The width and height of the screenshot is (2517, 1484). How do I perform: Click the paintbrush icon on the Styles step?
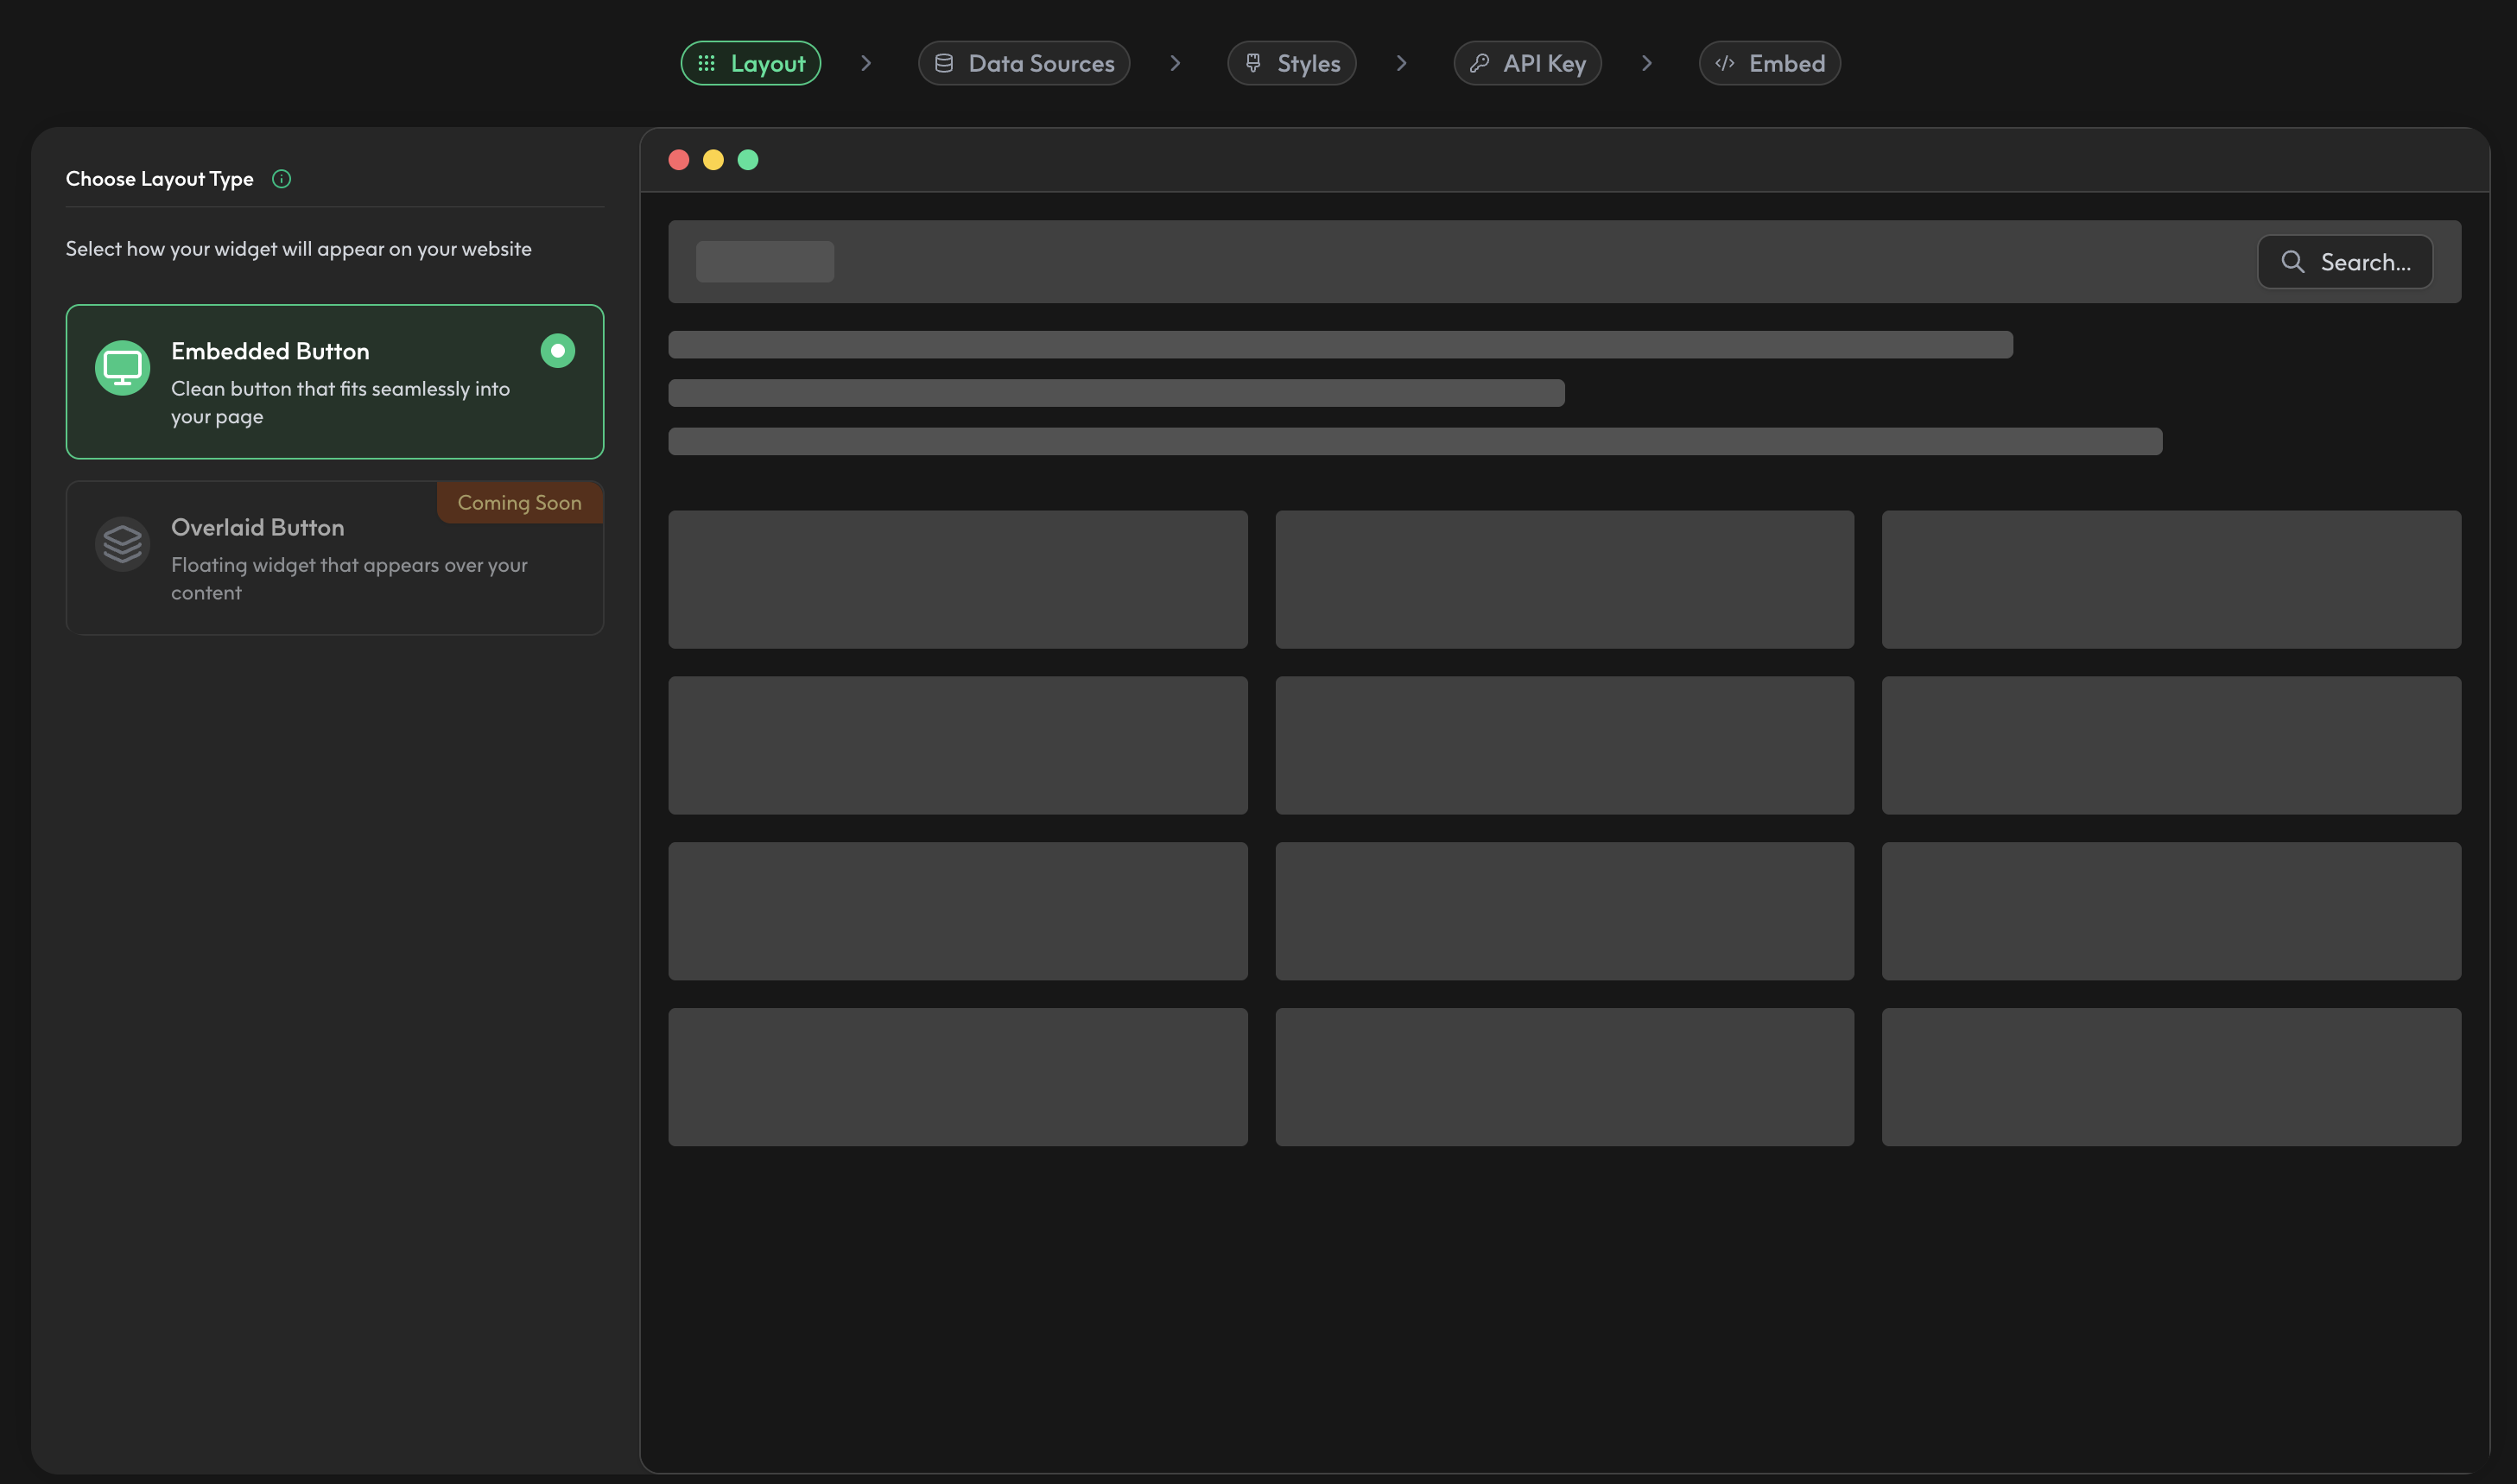click(1253, 62)
